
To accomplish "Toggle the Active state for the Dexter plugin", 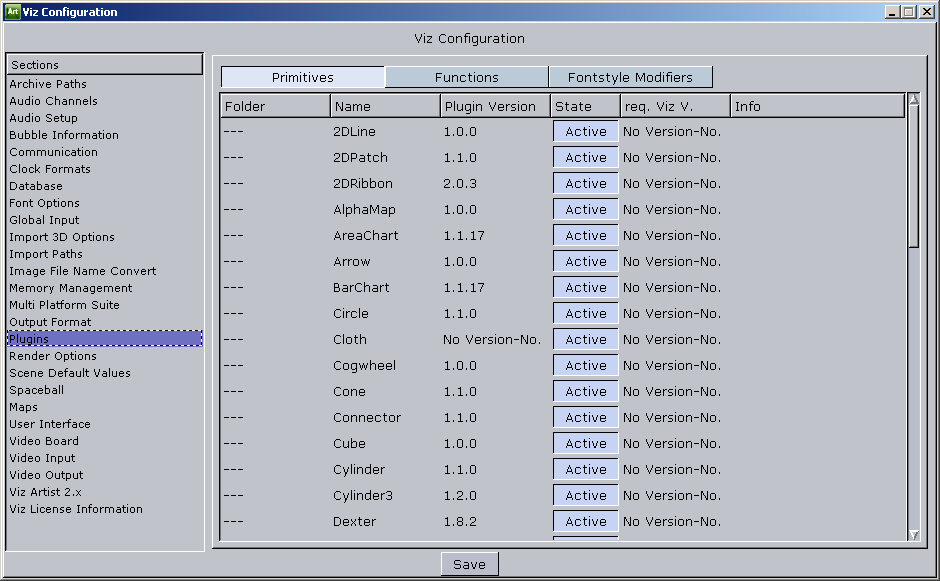I will (584, 521).
